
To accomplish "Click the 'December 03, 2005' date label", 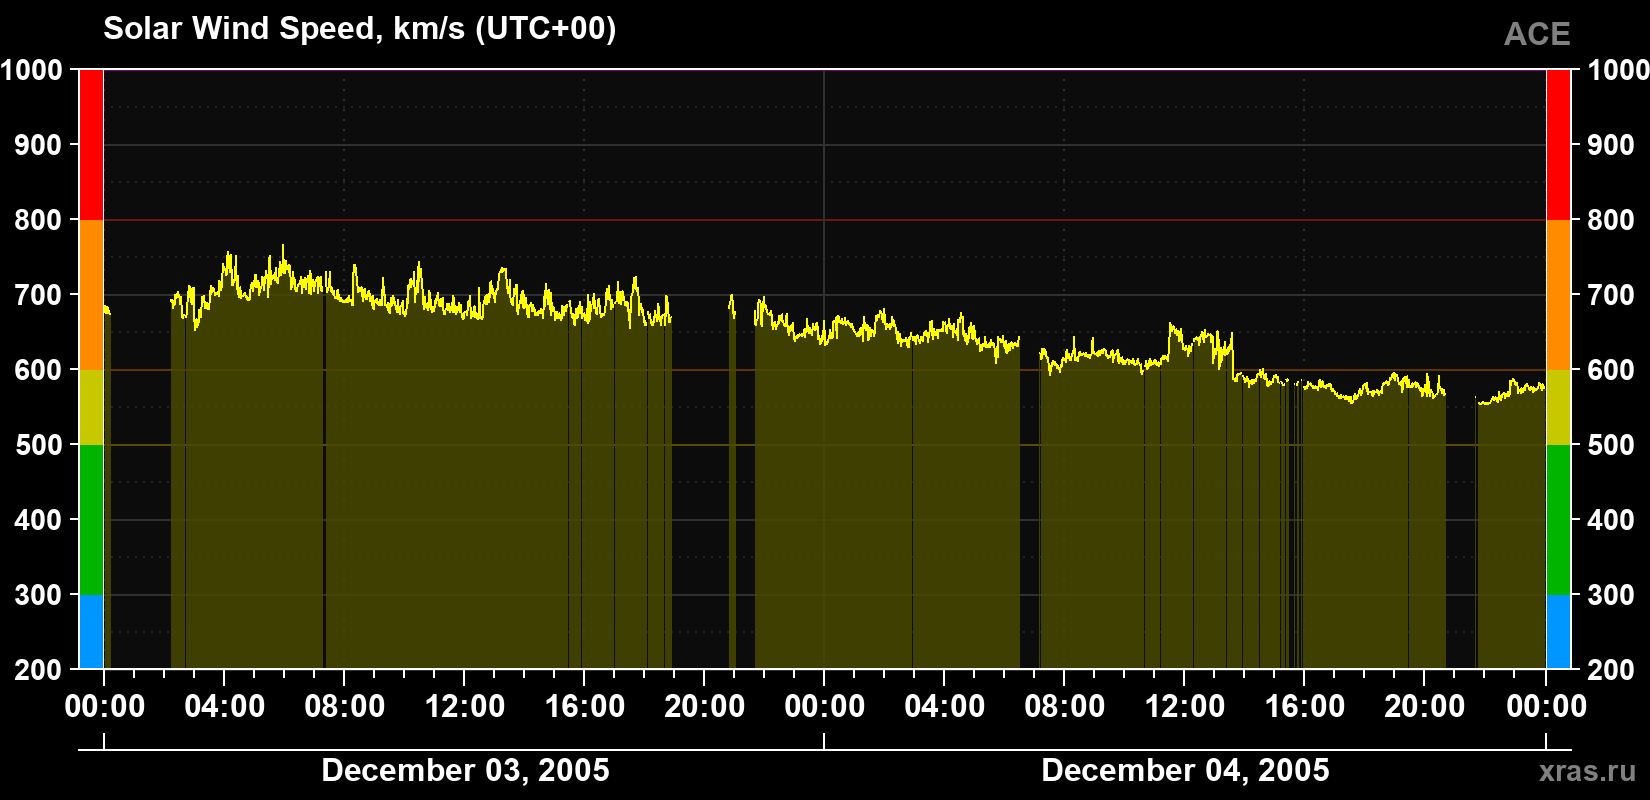I will point(465,770).
